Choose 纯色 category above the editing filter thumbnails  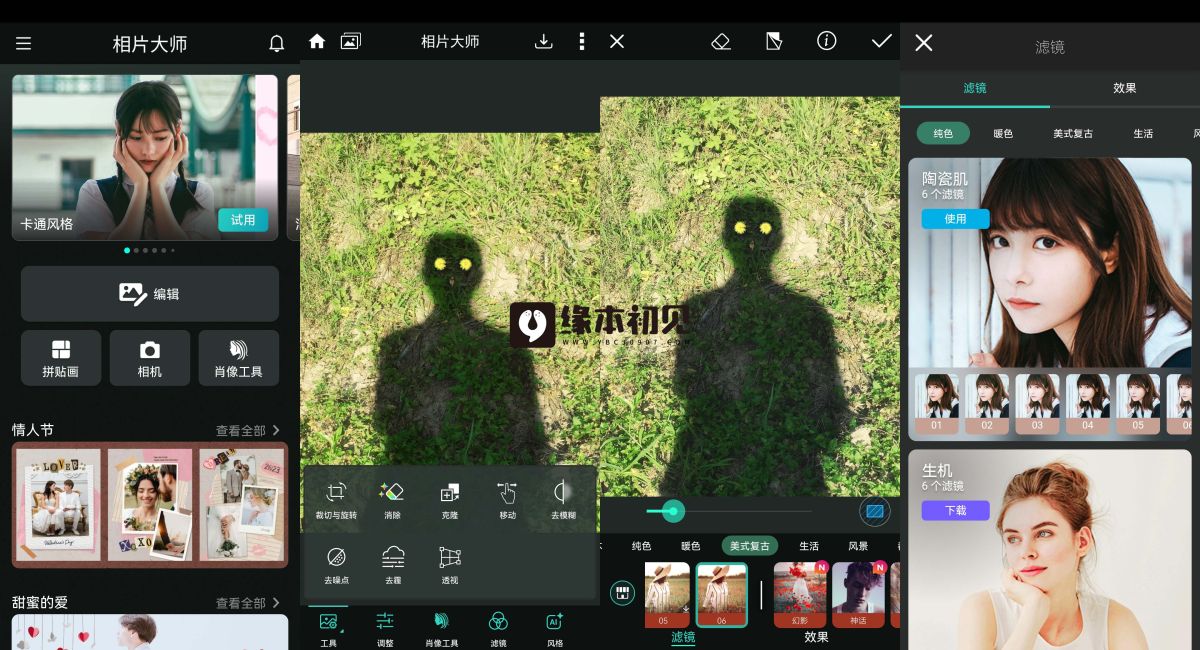coord(641,546)
